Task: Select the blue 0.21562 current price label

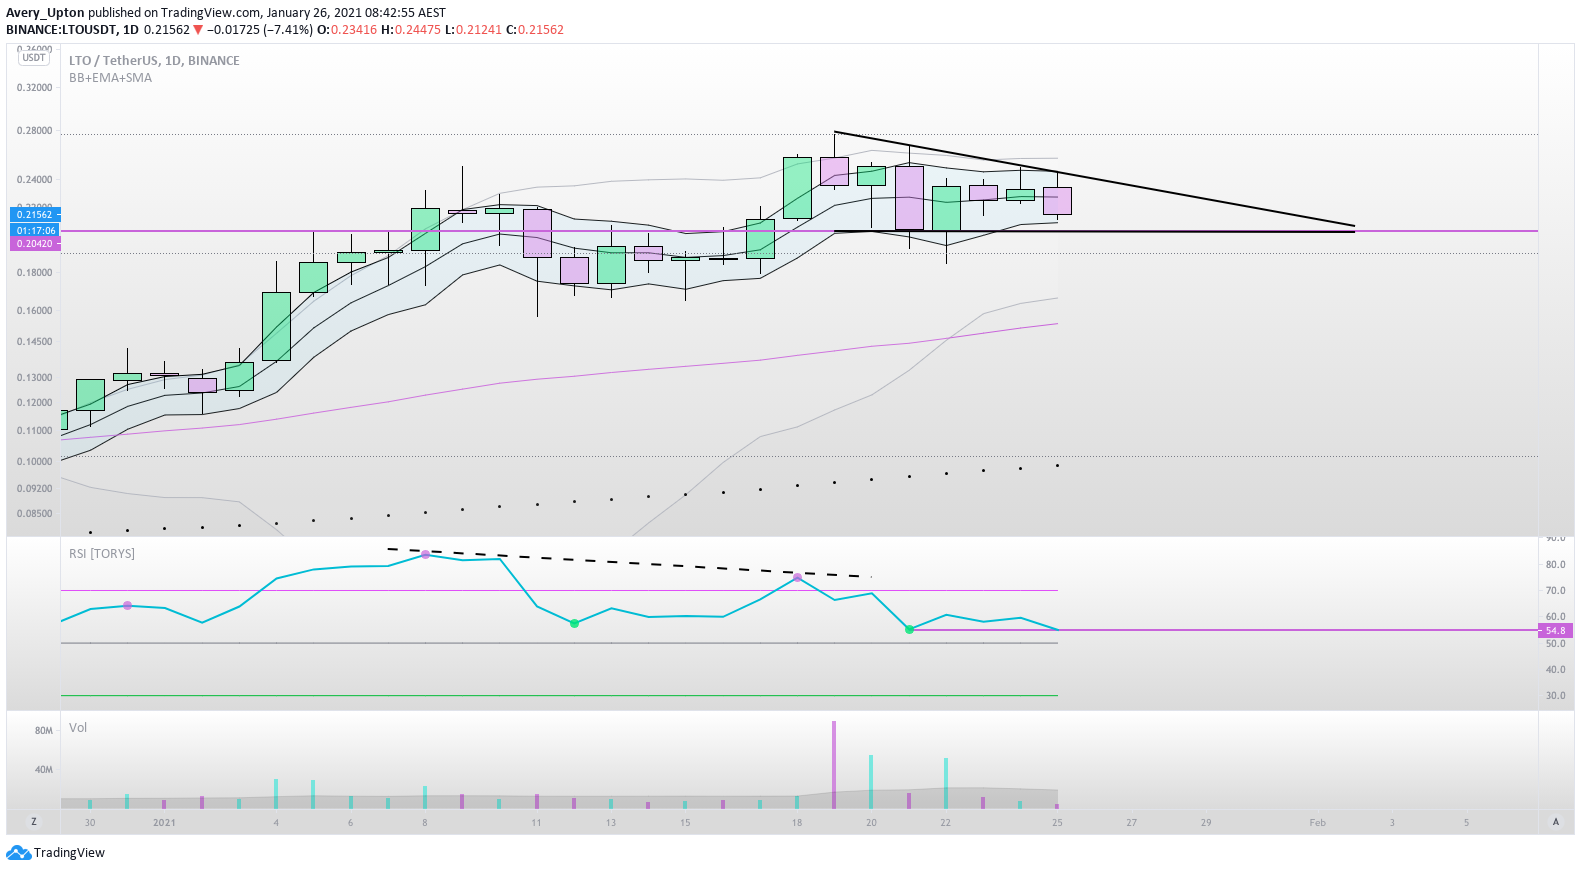Action: tap(35, 214)
